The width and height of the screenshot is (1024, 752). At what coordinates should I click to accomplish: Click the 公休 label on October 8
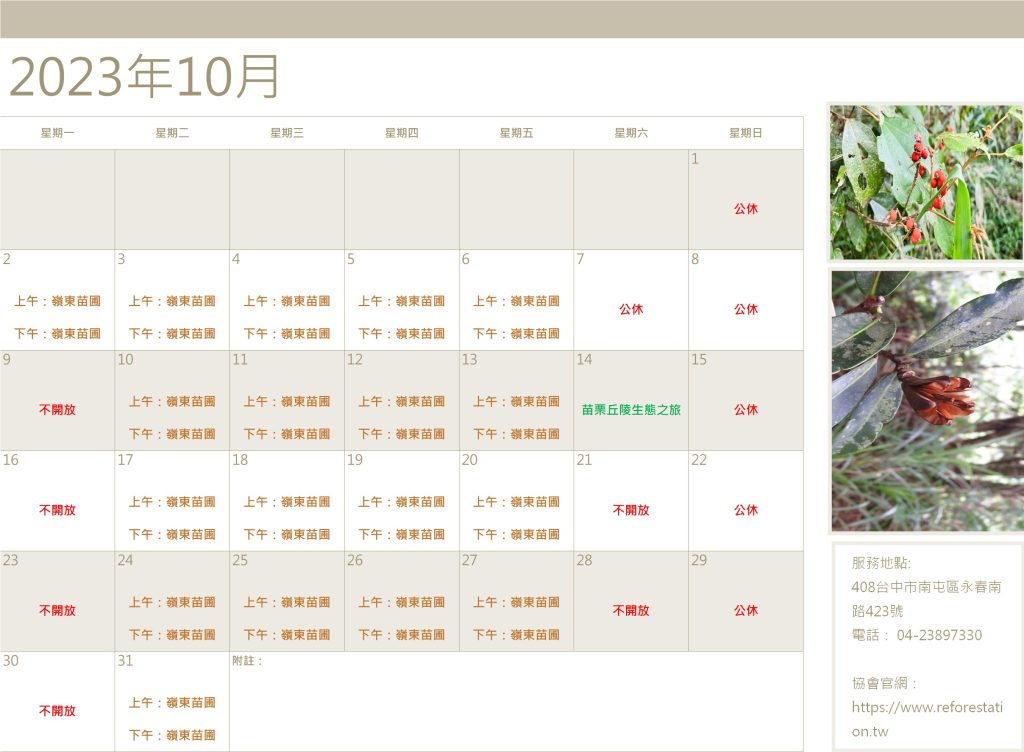coord(746,309)
